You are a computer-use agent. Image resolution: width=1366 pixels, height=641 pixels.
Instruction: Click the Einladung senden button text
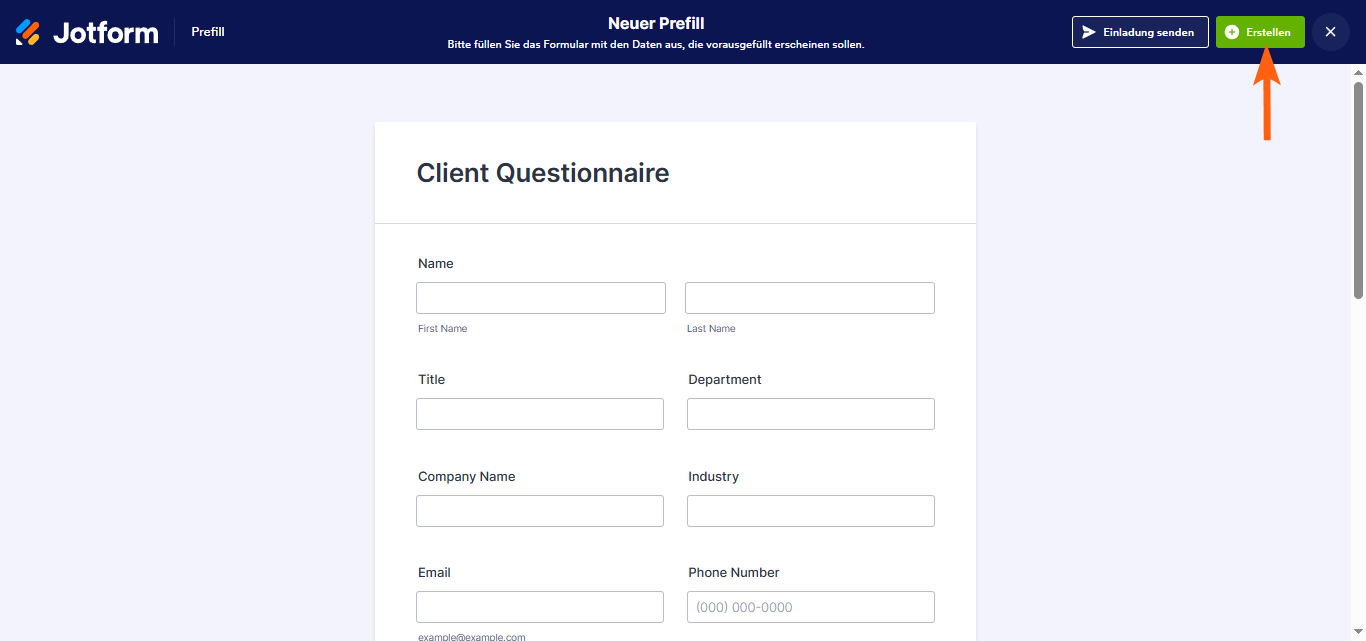tap(1148, 32)
